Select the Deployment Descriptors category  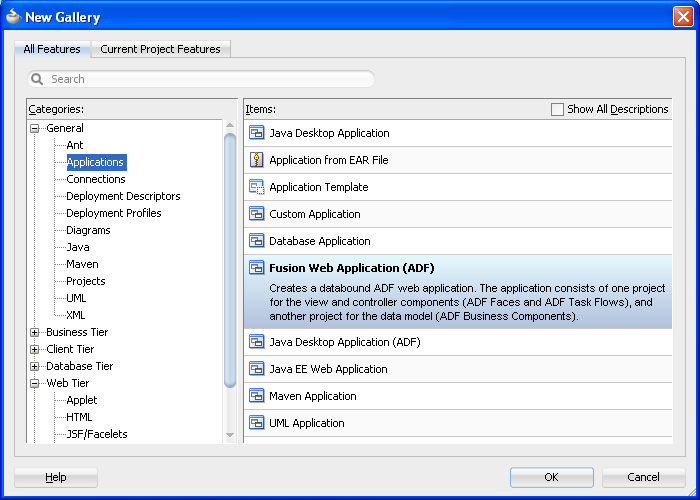(x=123, y=196)
